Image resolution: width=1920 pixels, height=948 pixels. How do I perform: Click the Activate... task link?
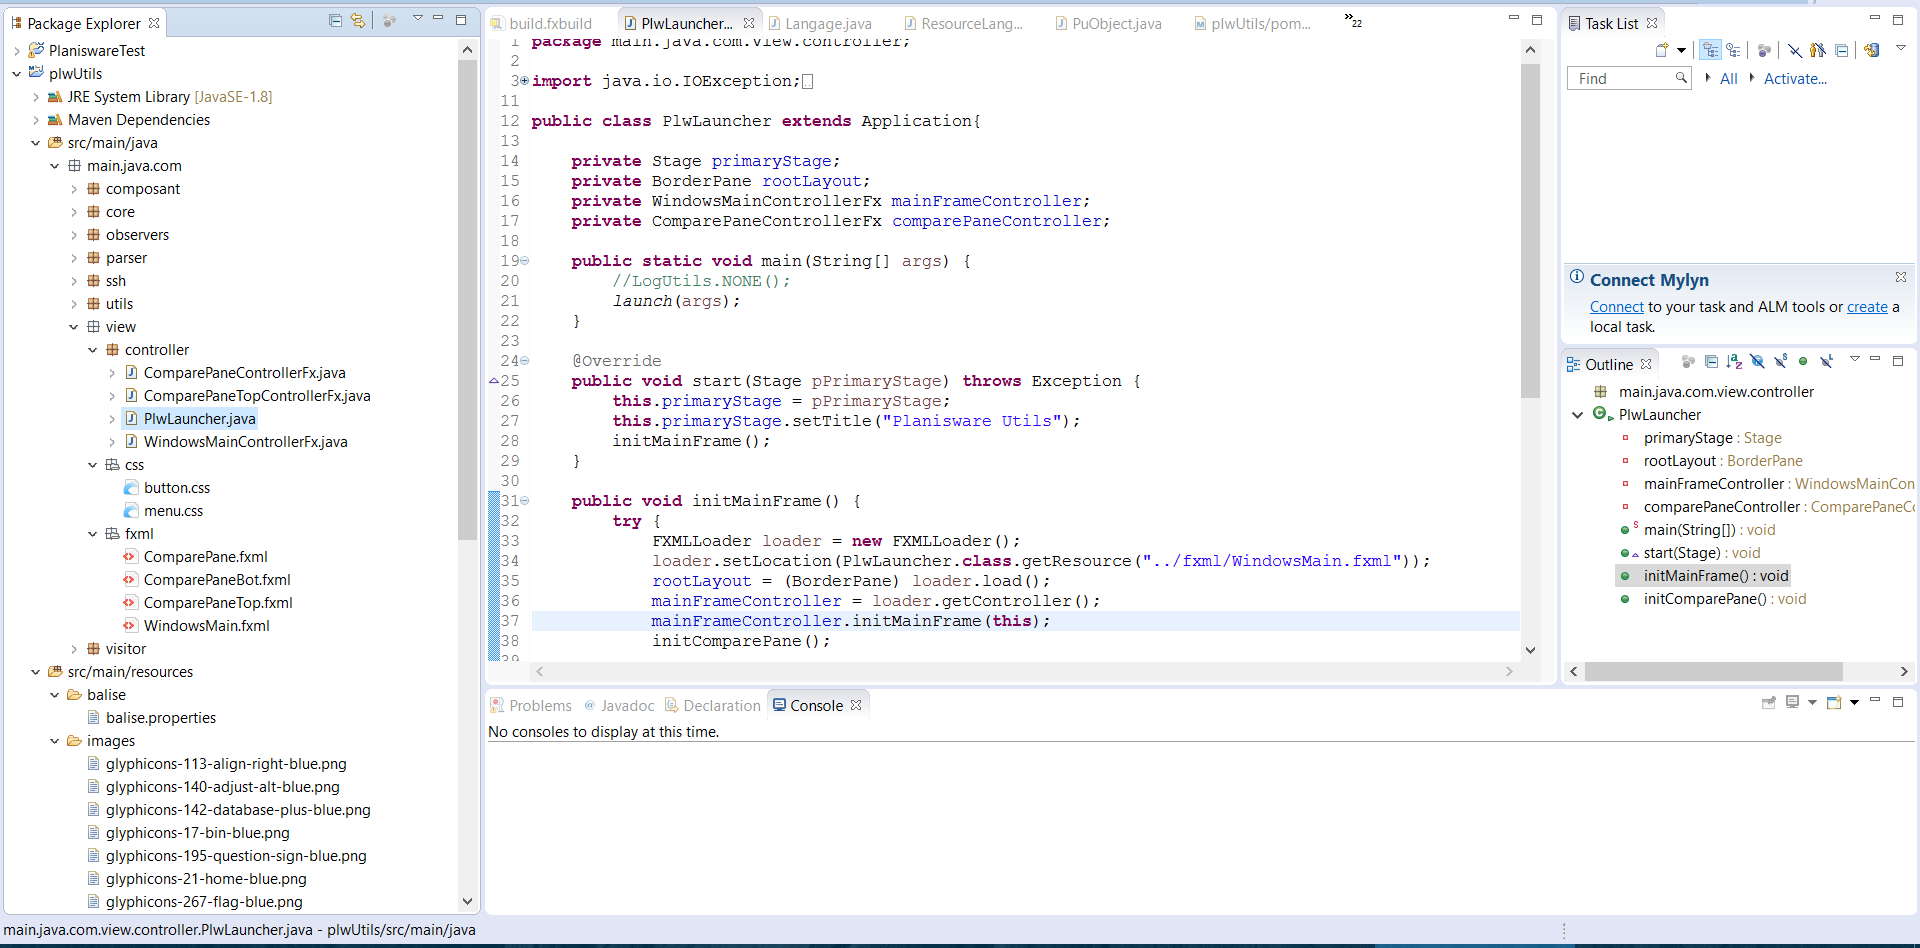[x=1795, y=79]
